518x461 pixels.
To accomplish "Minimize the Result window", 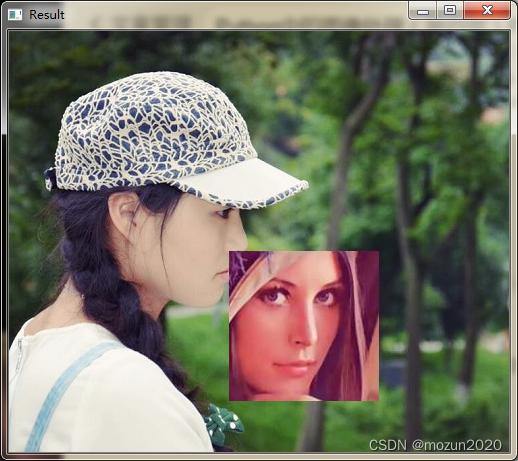I will 423,11.
